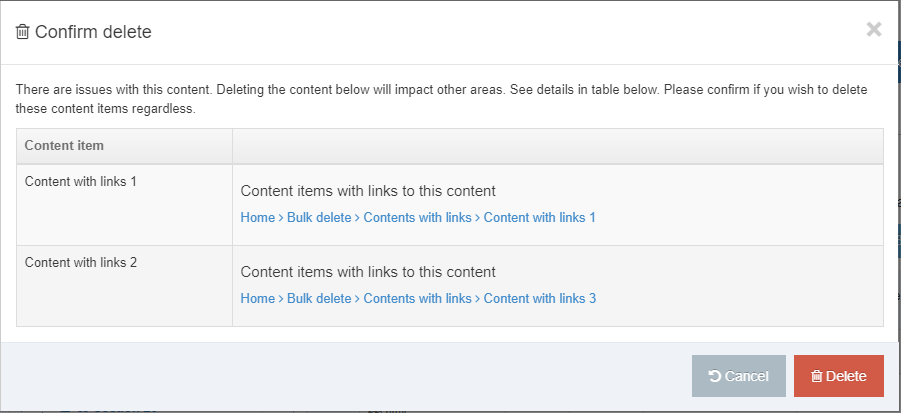Follow the Bulk delete link in the second row

coord(319,298)
